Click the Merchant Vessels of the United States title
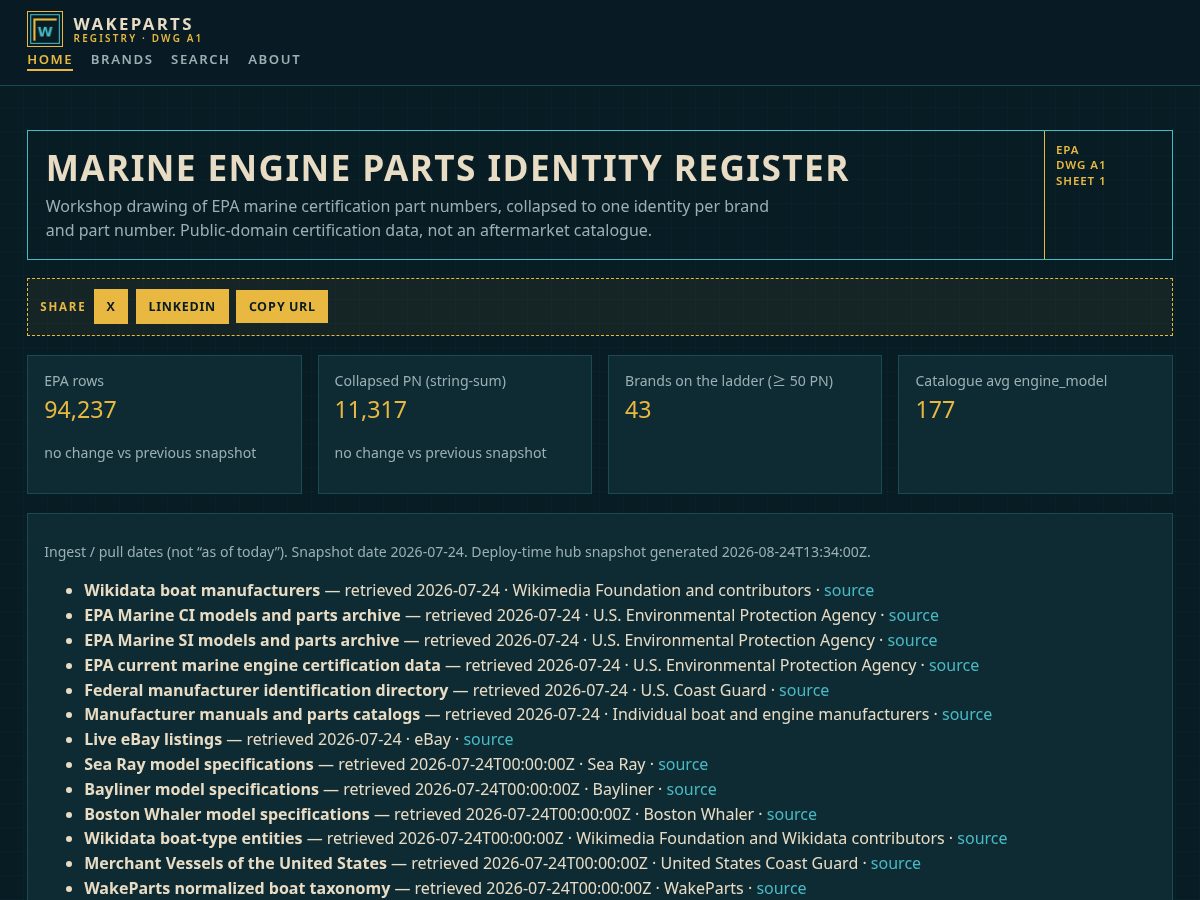Image resolution: width=1200 pixels, height=900 pixels. (235, 863)
